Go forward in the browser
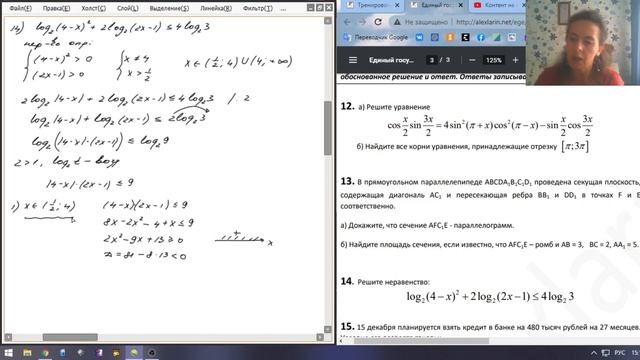The width and height of the screenshot is (640, 360). pos(362,22)
